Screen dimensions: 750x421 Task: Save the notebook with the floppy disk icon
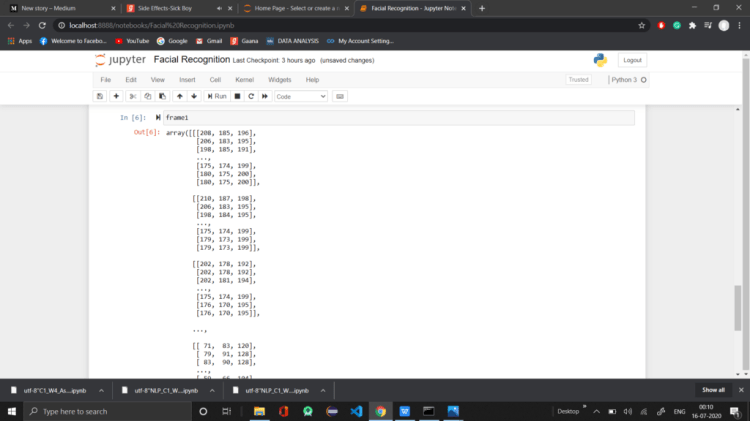click(x=100, y=96)
